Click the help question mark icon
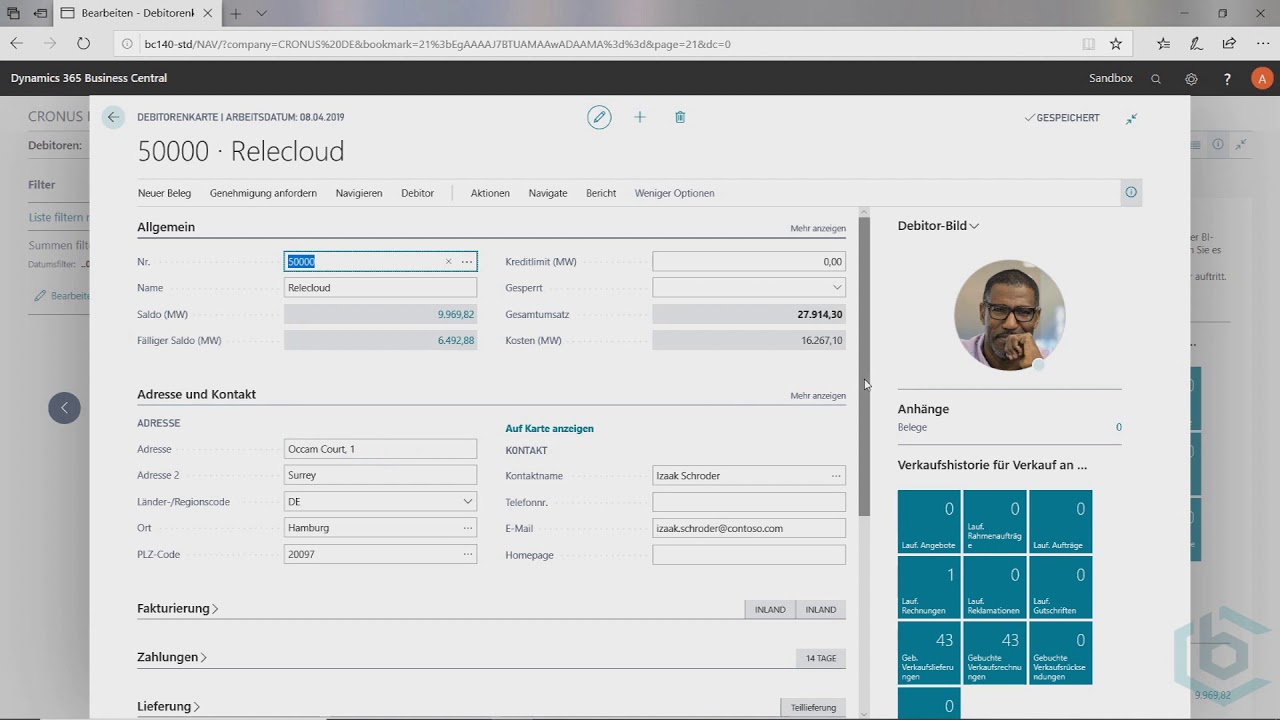 [x=1227, y=78]
